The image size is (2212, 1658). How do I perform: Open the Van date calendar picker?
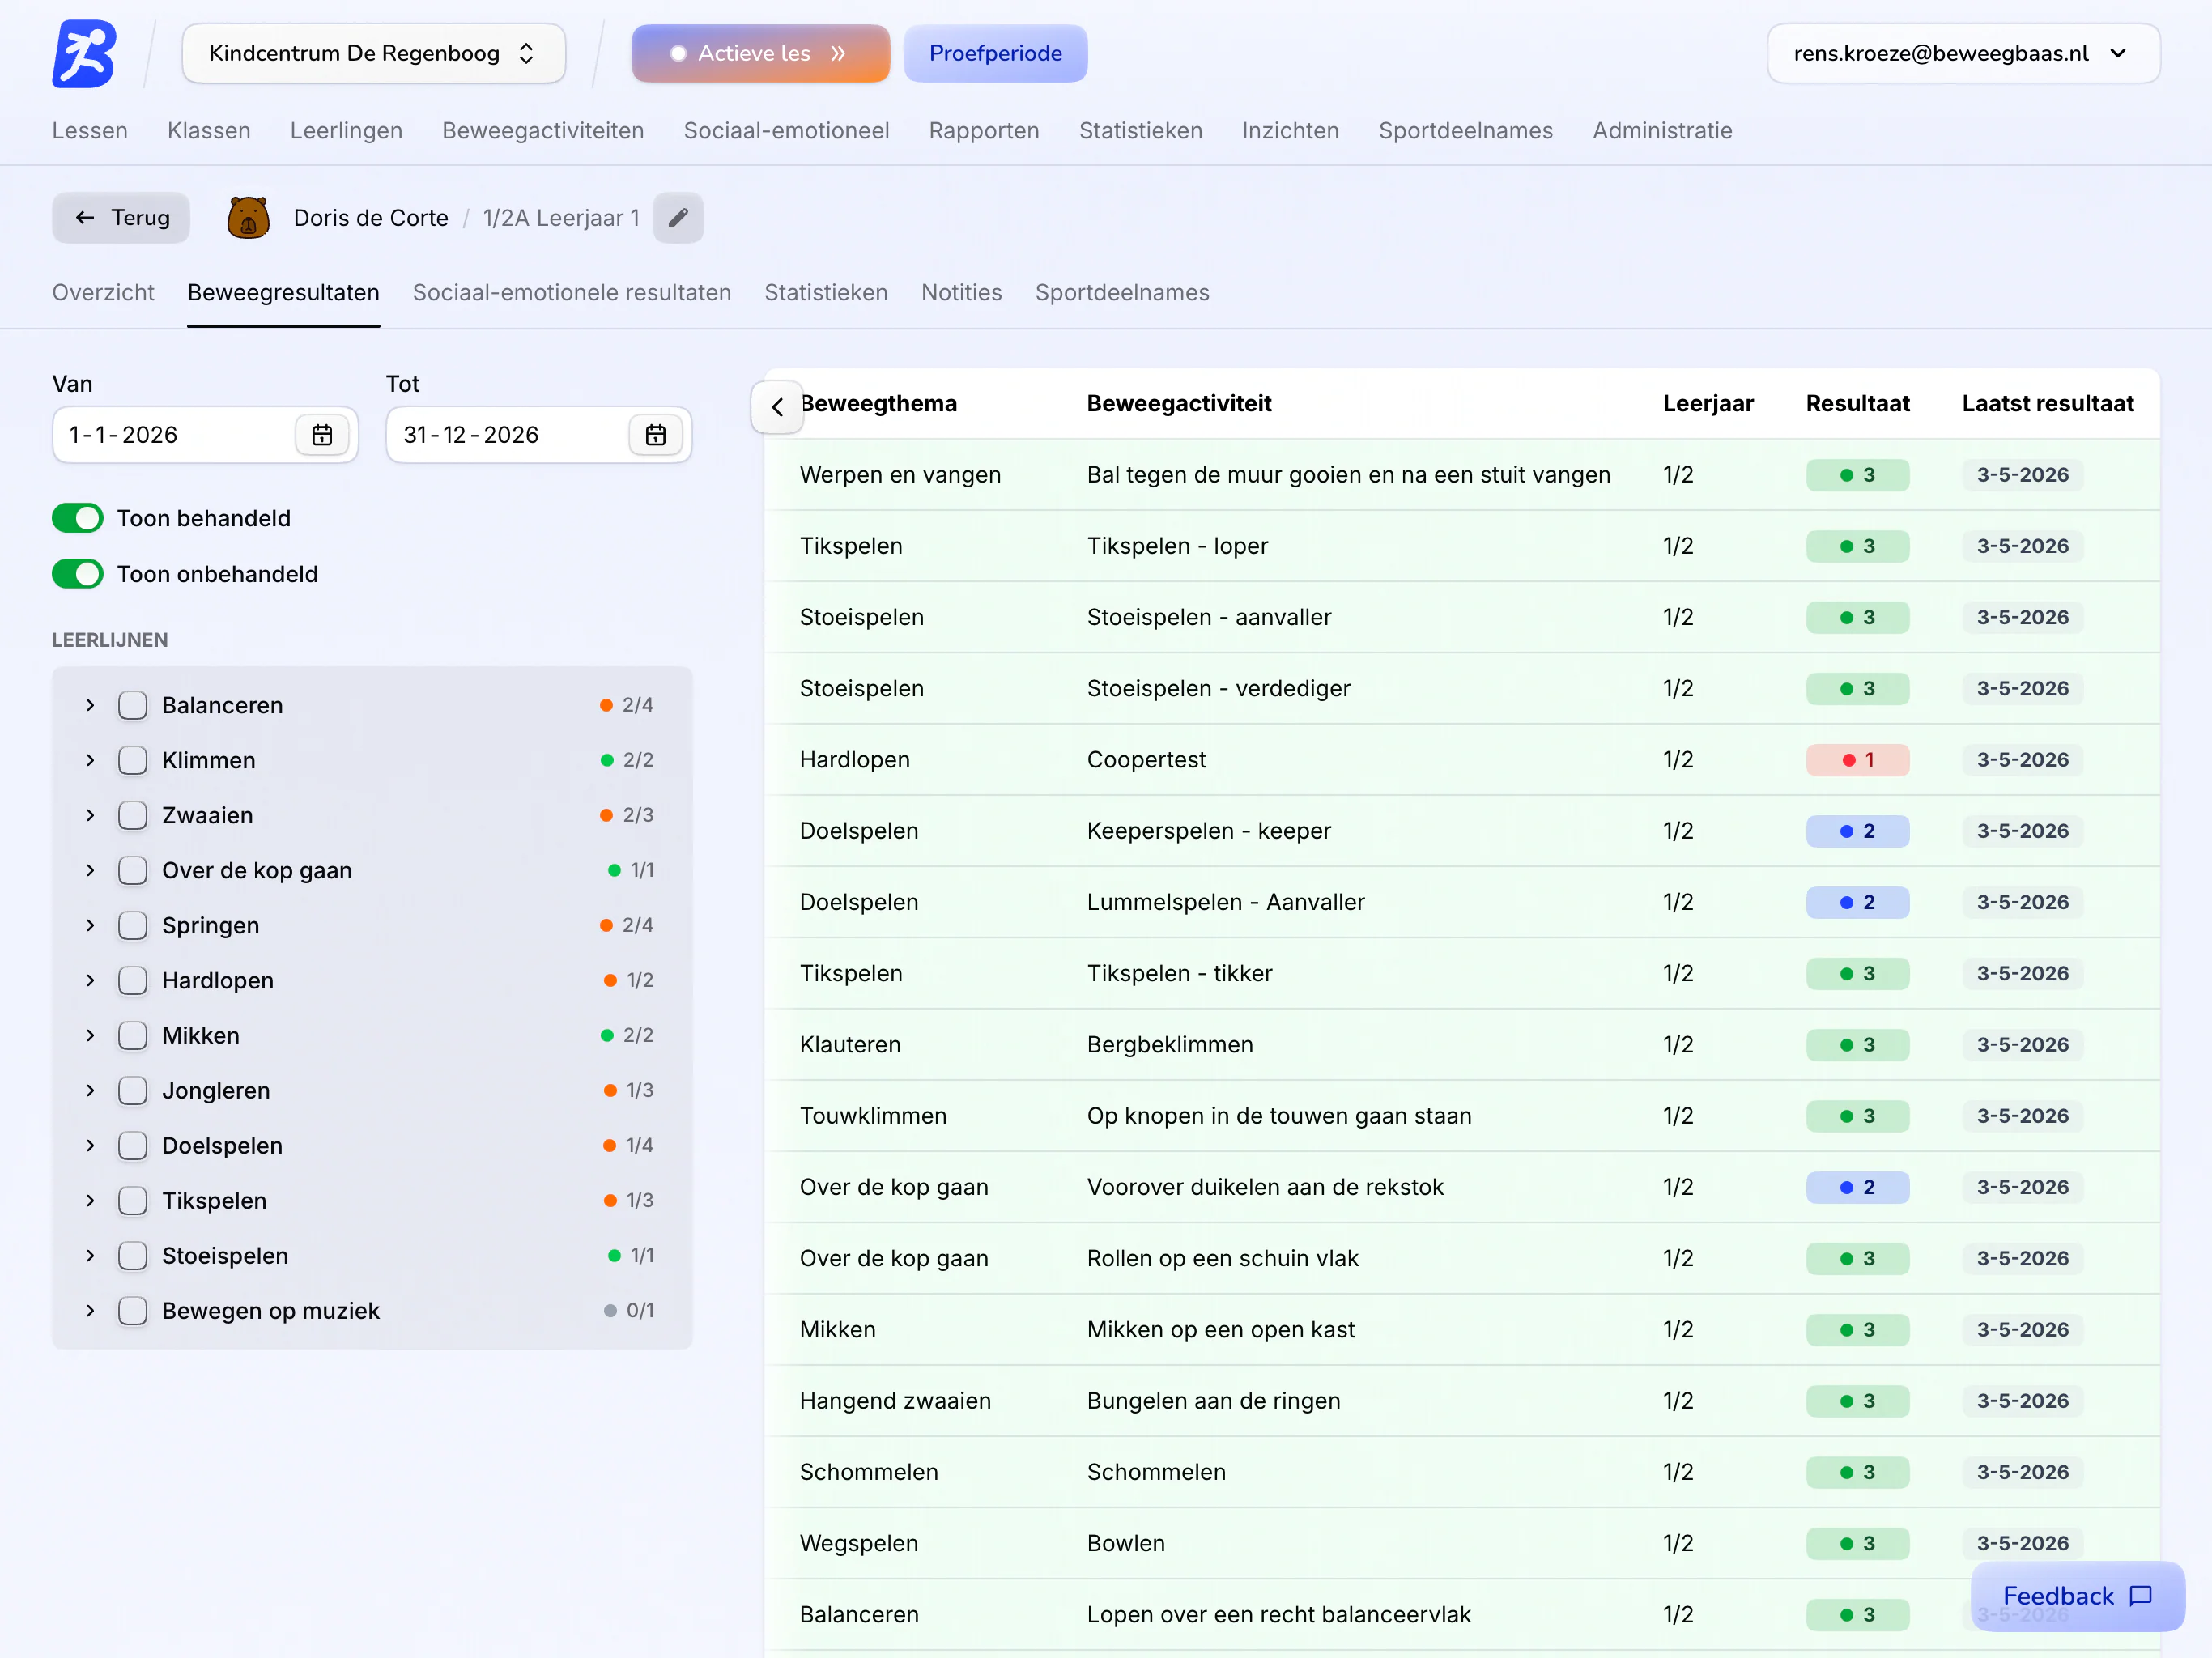(x=322, y=435)
